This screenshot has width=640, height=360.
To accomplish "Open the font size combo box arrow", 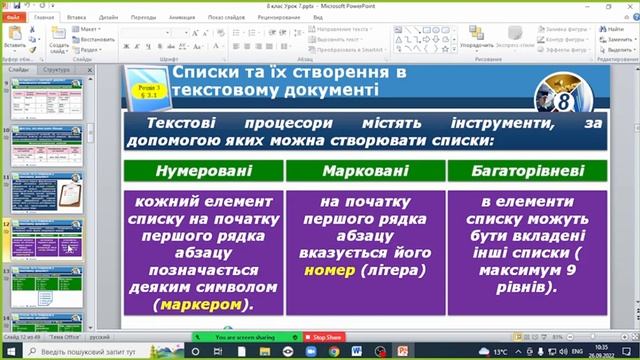I will coord(186,33).
